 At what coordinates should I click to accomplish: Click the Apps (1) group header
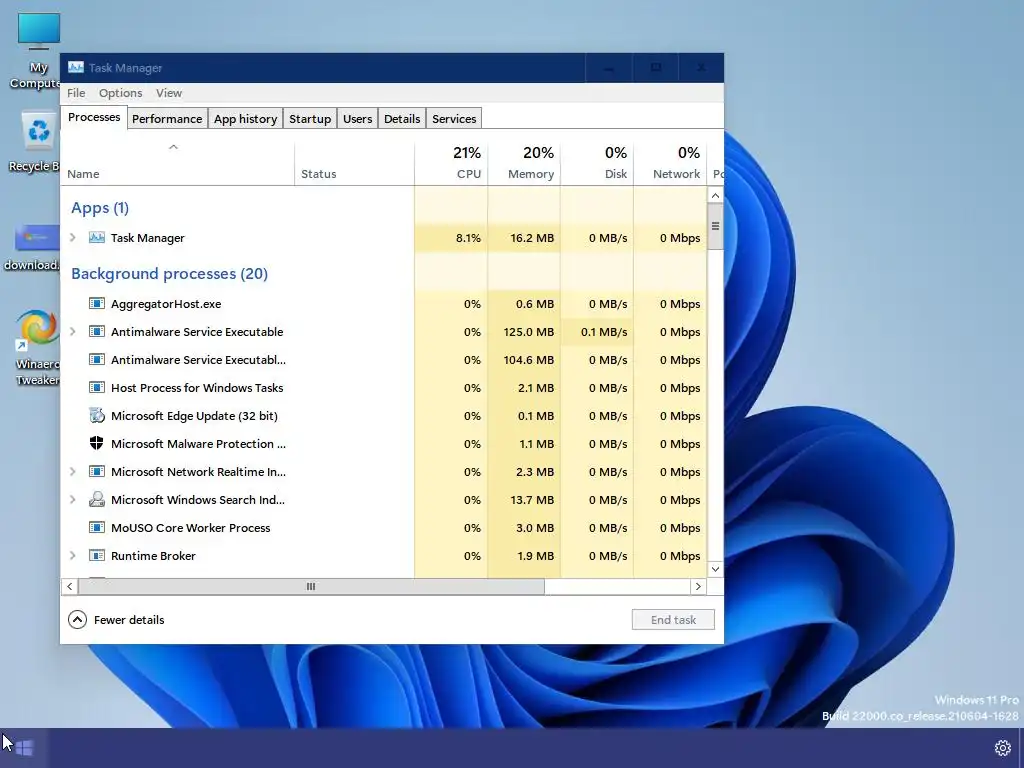100,208
